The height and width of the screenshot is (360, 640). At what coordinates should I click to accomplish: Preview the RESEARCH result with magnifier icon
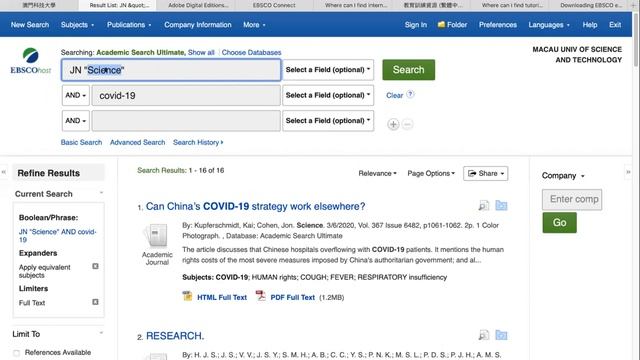484,335
